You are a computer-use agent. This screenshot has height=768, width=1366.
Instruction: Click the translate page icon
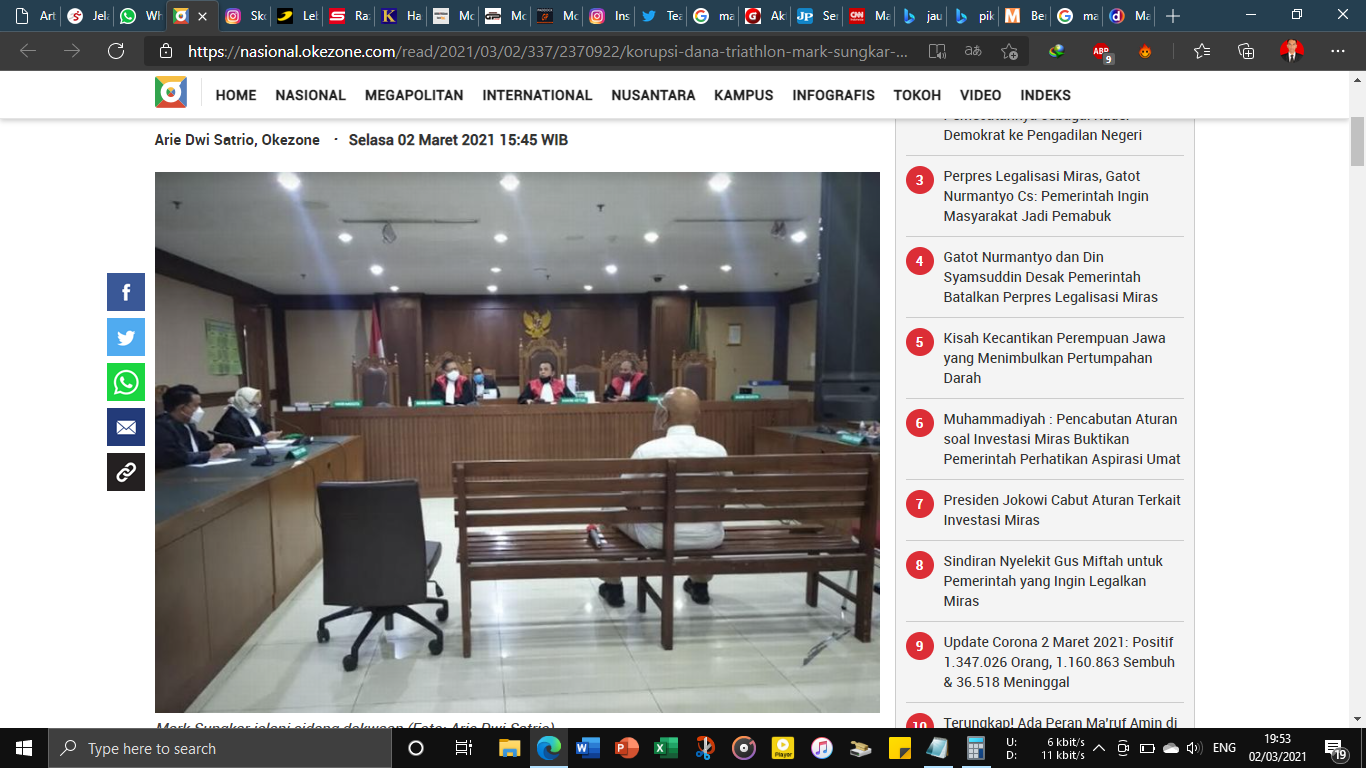point(973,51)
